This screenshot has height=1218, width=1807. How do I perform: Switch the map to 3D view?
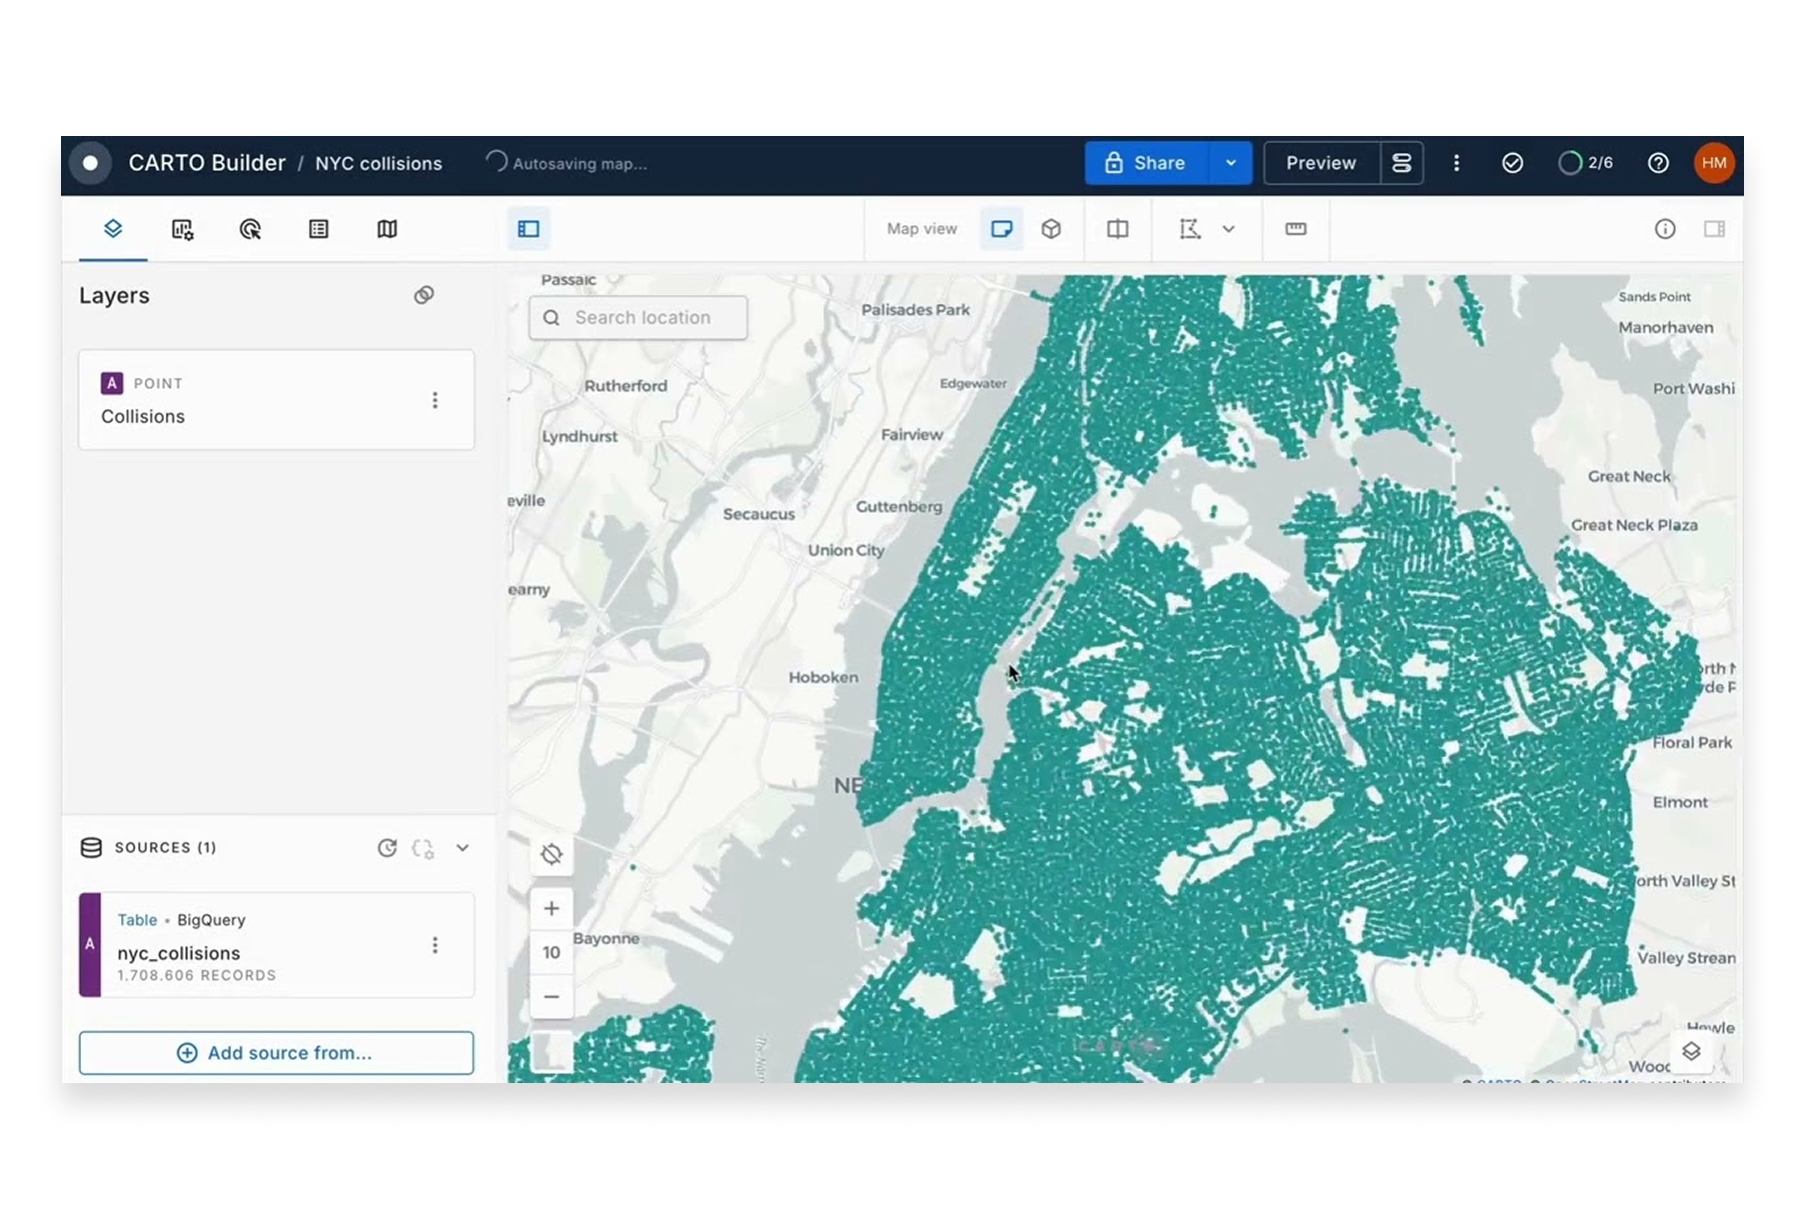click(x=1051, y=229)
